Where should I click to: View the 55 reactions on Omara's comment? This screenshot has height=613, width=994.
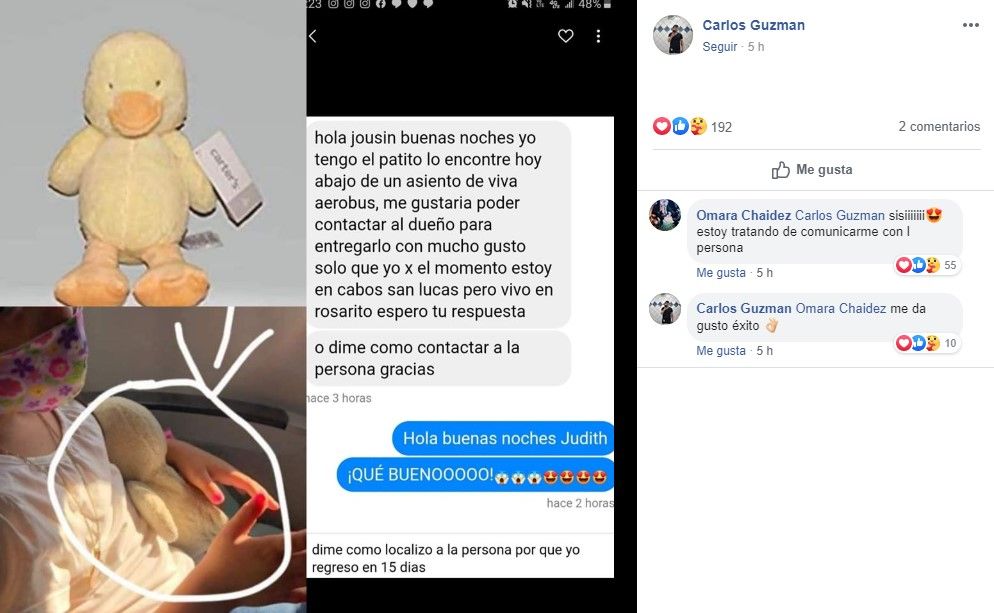pos(927,265)
